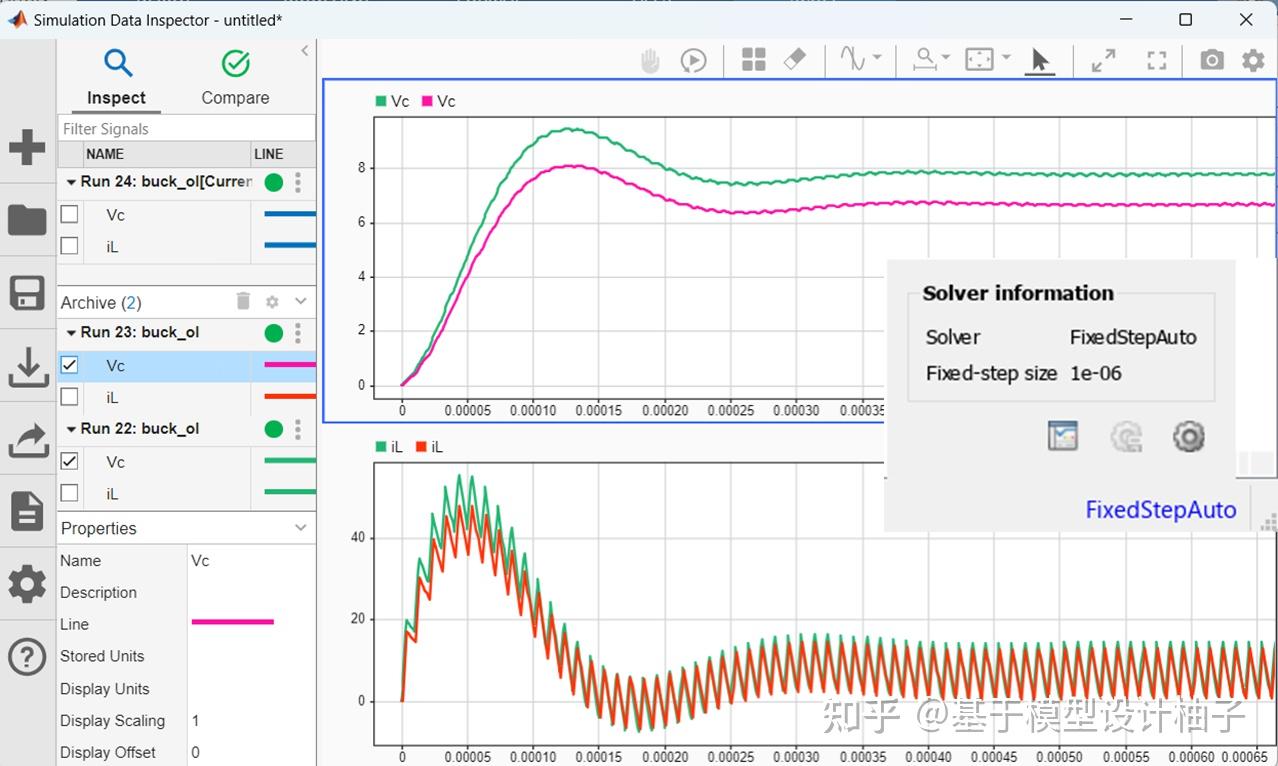Click the pink Line color swatch in Properties
Viewport: 1278px width, 766px height.
coord(232,622)
